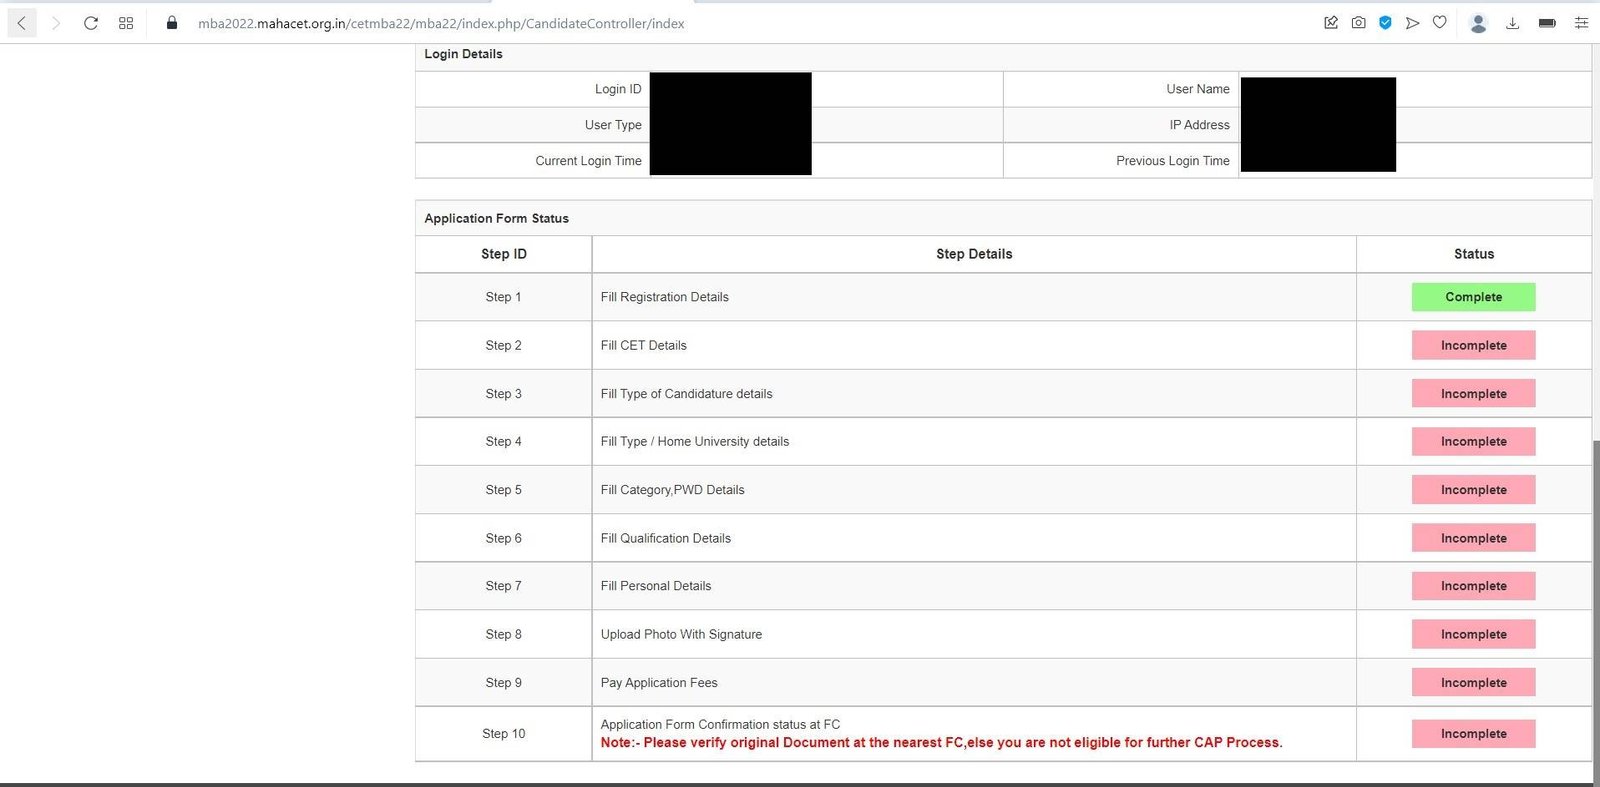Click the 'Fill CET Details' text
Screen dimensions: 1600x787
643,345
